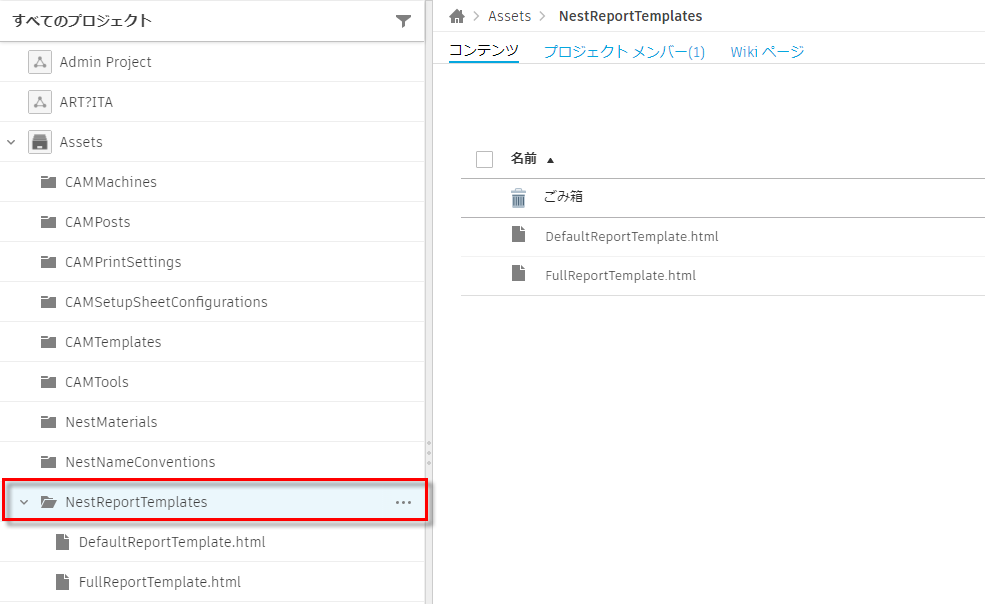
Task: Click the home icon in the breadcrumb
Action: click(x=457, y=16)
